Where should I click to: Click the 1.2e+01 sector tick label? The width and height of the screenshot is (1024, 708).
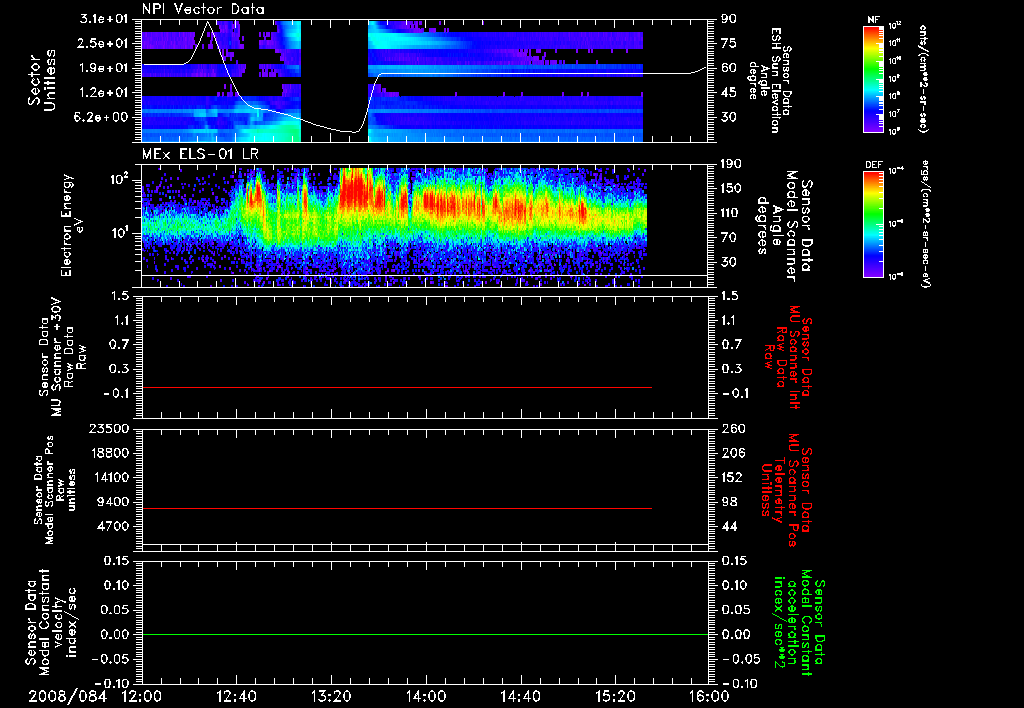pos(104,93)
